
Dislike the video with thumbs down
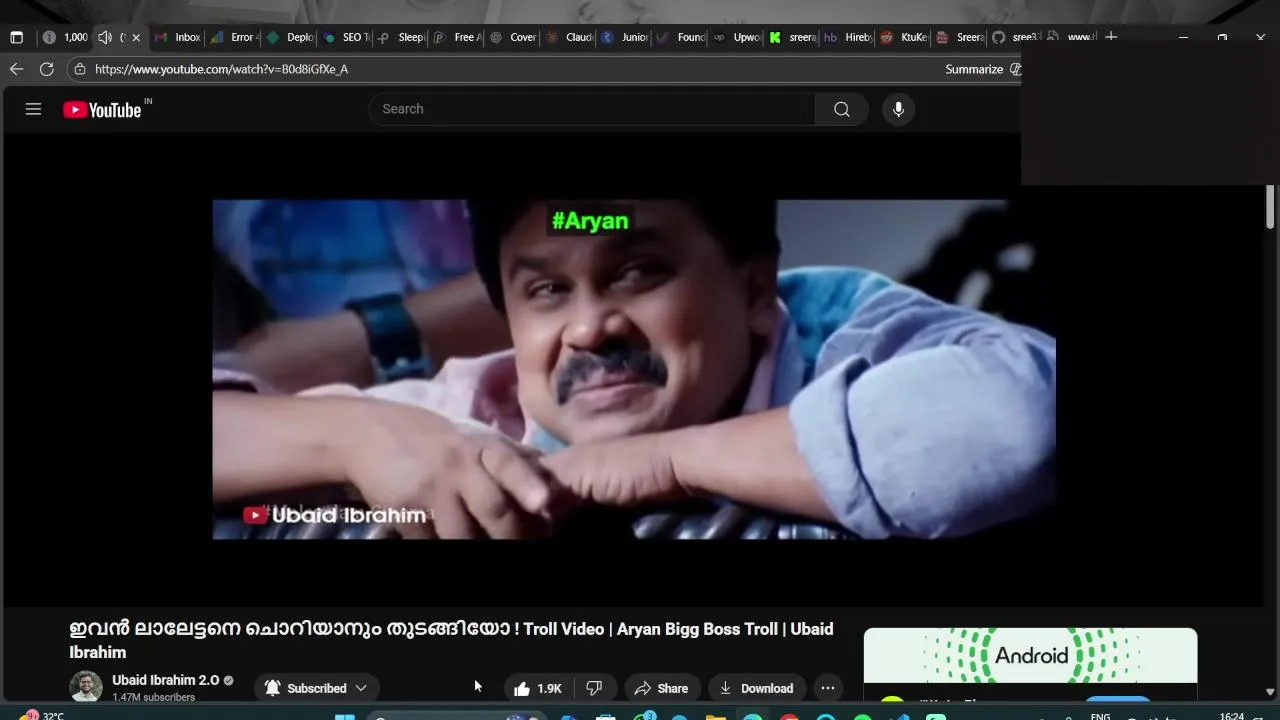[x=594, y=688]
